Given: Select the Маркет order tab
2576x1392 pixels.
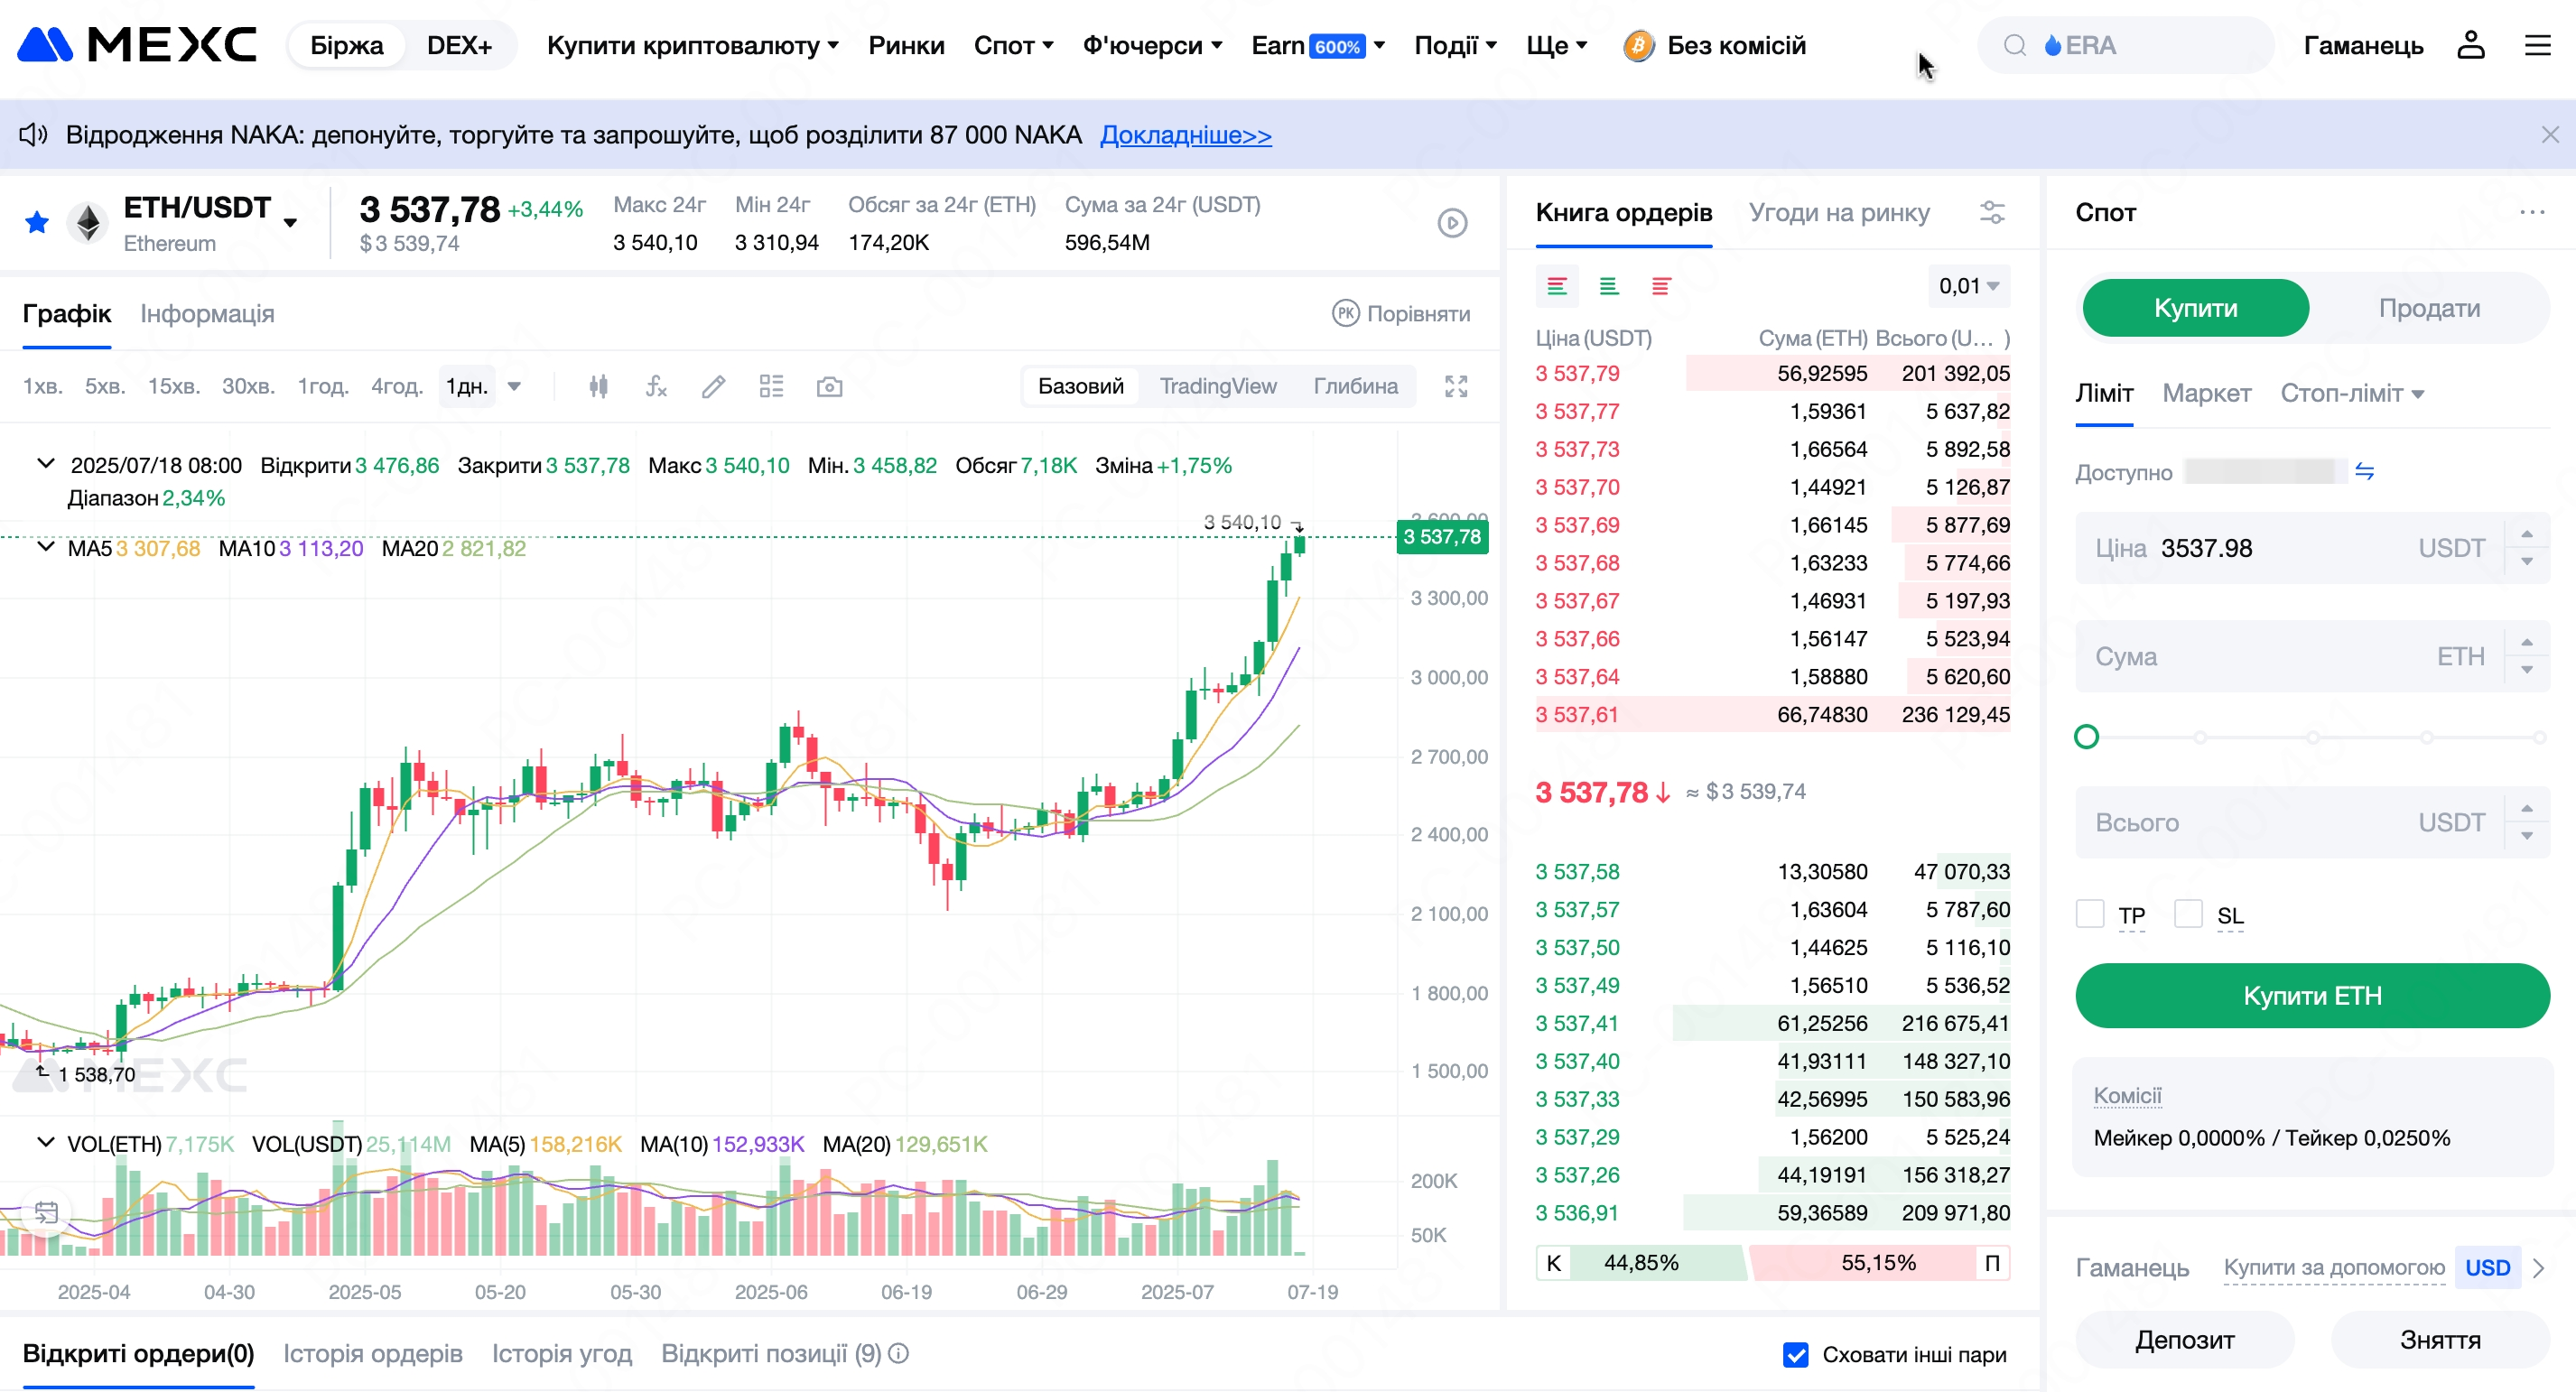Looking at the screenshot, I should point(2206,393).
